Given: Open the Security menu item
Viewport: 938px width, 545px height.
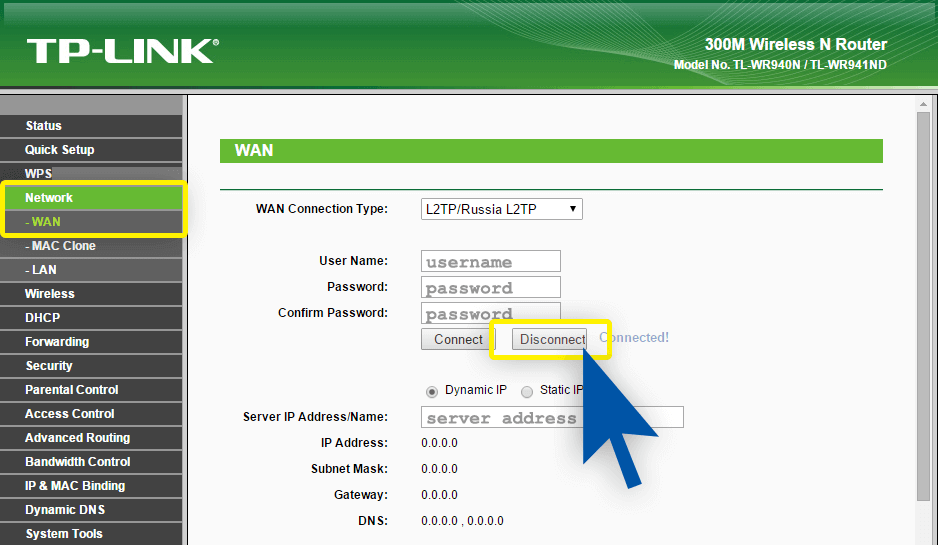Looking at the screenshot, I should click(91, 366).
